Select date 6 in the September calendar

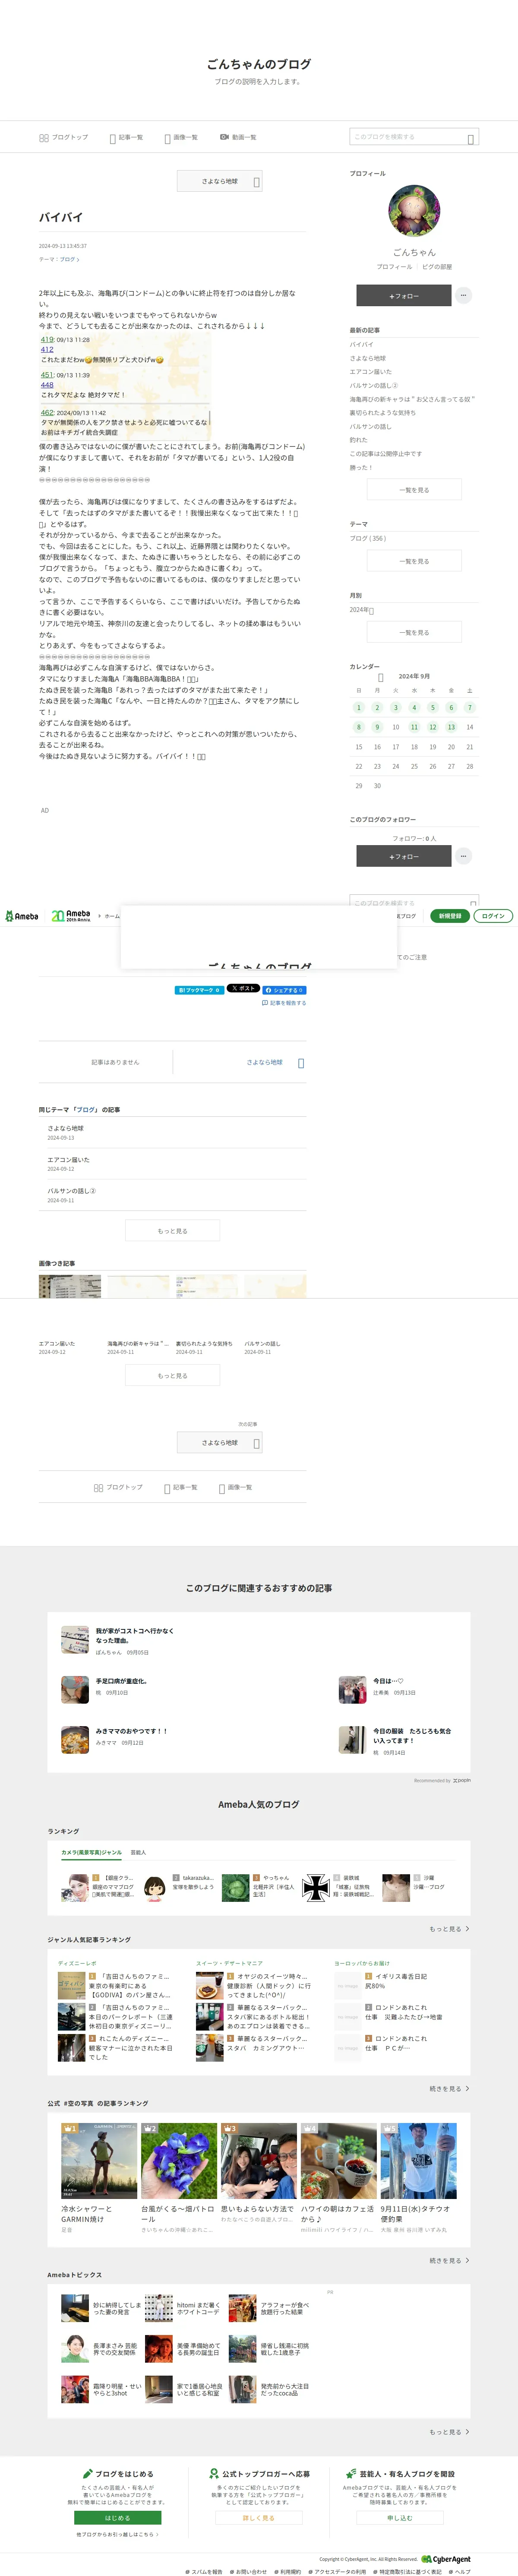click(x=451, y=707)
